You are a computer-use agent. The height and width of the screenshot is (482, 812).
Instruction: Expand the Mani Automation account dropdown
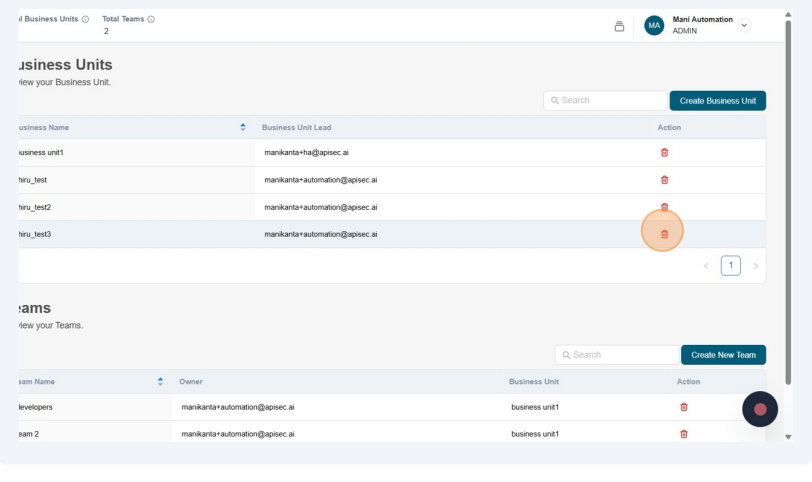point(743,25)
